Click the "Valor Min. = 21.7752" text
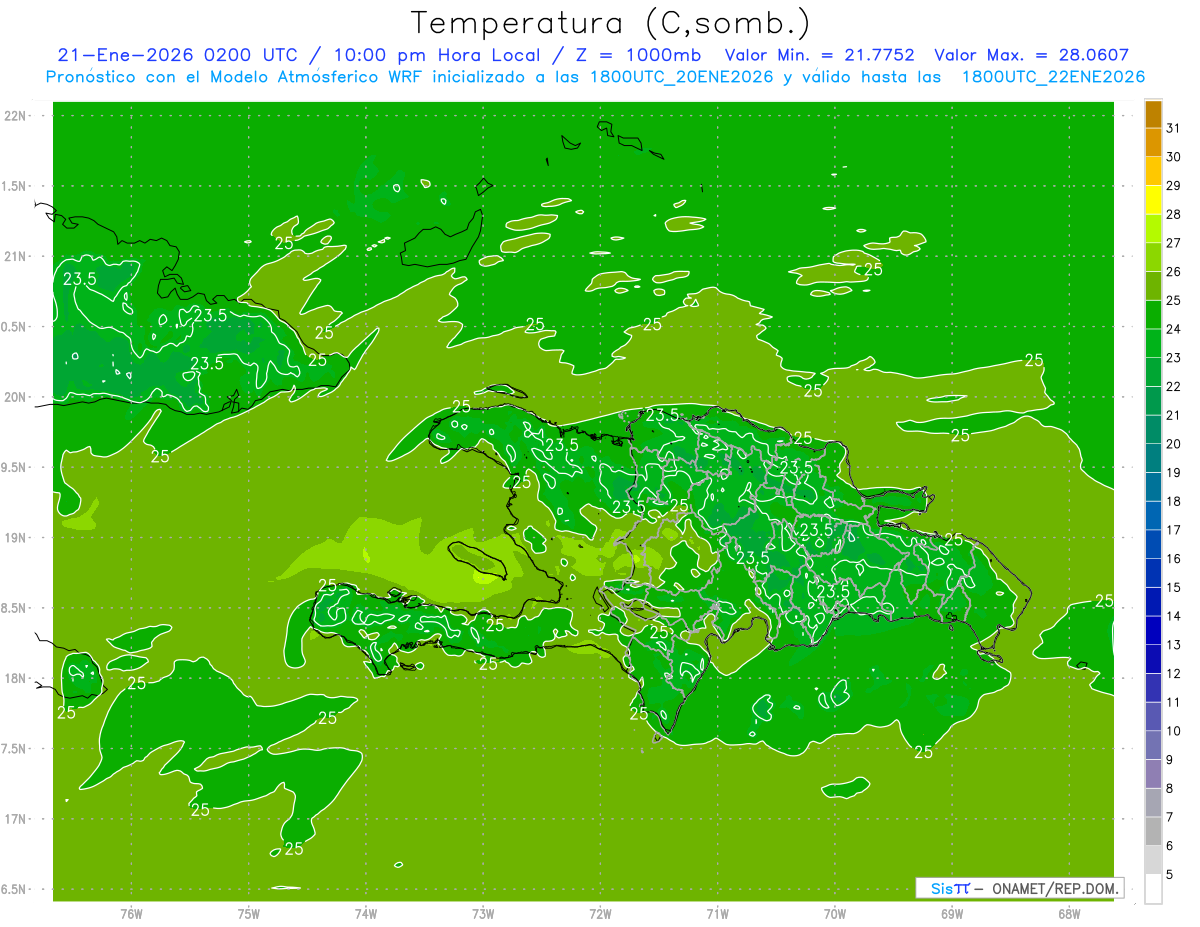Image resolution: width=1200 pixels, height=927 pixels. pos(822,55)
